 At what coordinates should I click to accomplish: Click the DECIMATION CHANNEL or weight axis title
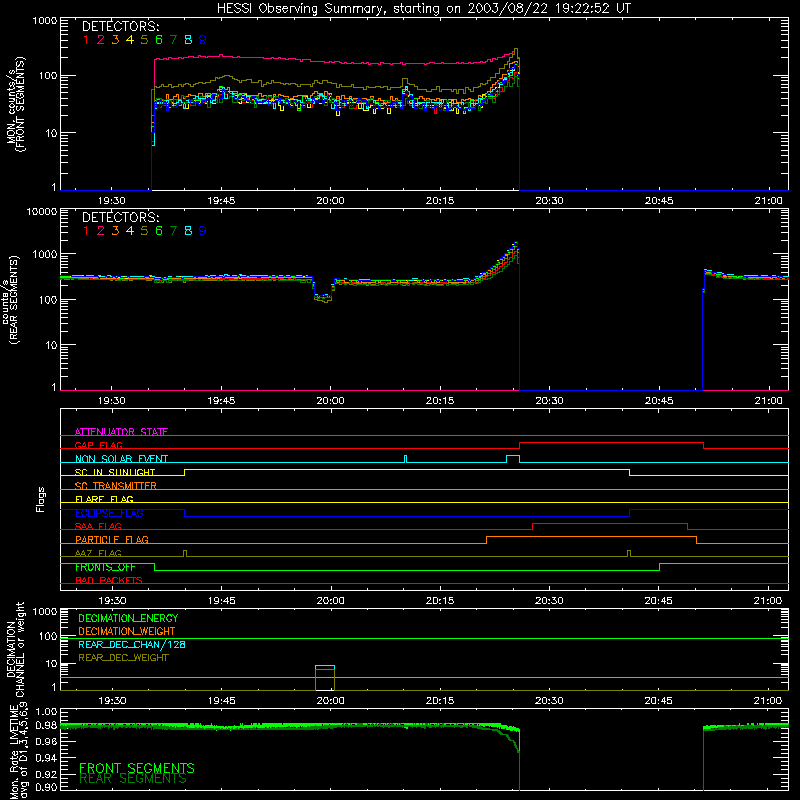coord(15,649)
